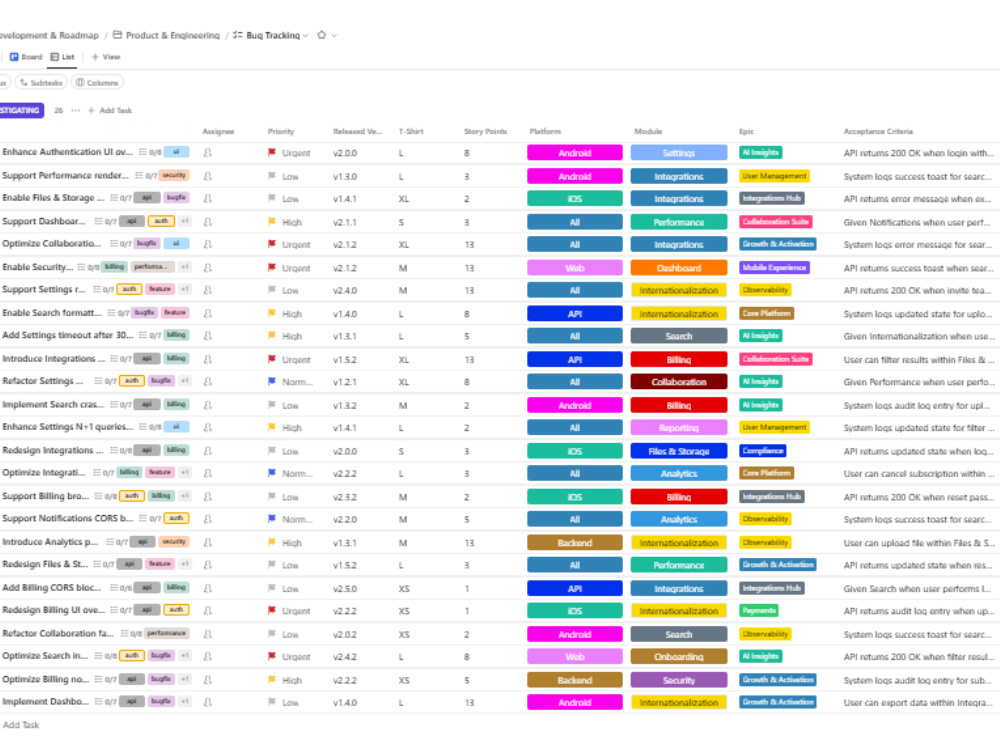This screenshot has width=1000, height=750.
Task: Open the Onboarding module dropdown
Action: (679, 657)
